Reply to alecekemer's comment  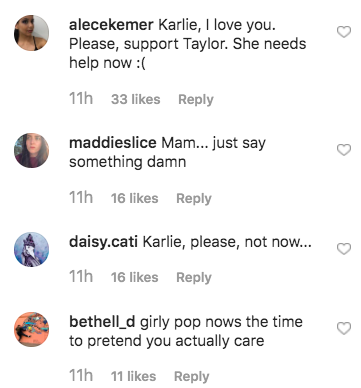tap(196, 100)
